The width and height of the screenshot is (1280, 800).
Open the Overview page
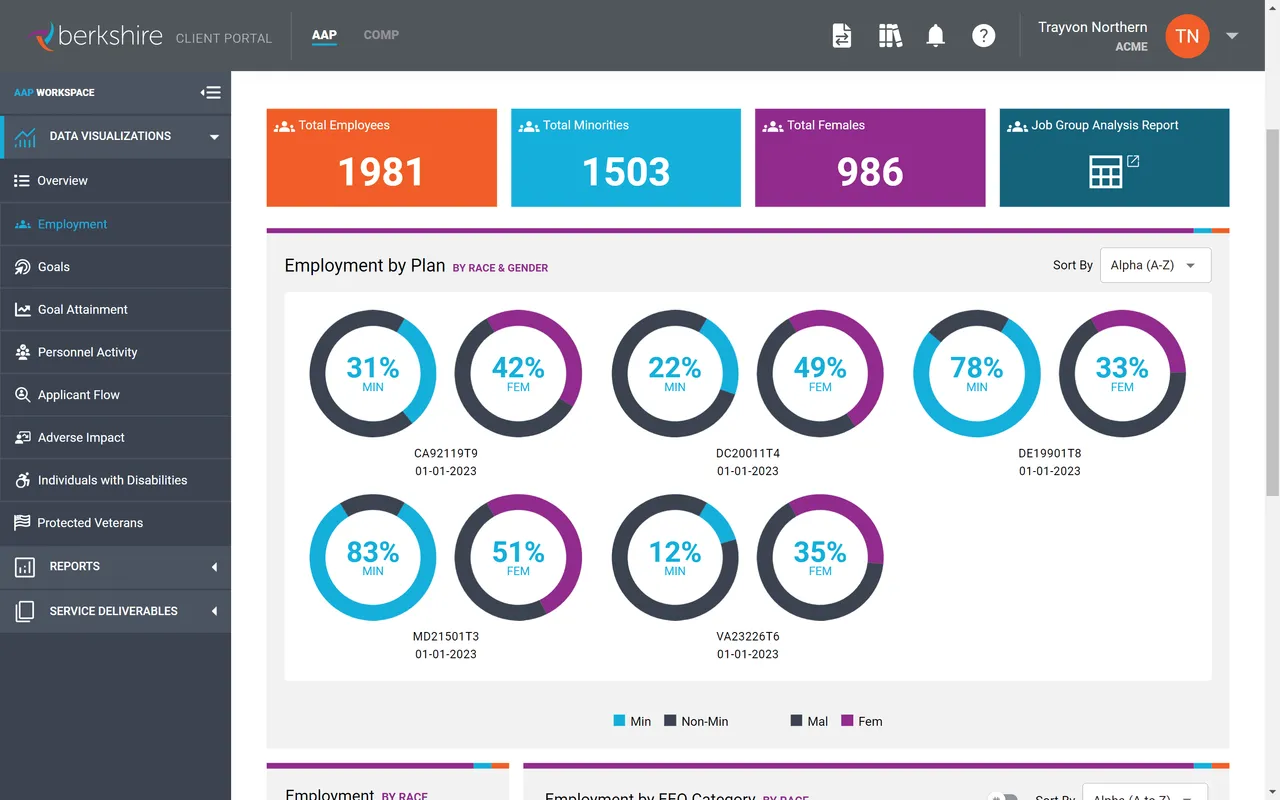pyautogui.click(x=64, y=180)
